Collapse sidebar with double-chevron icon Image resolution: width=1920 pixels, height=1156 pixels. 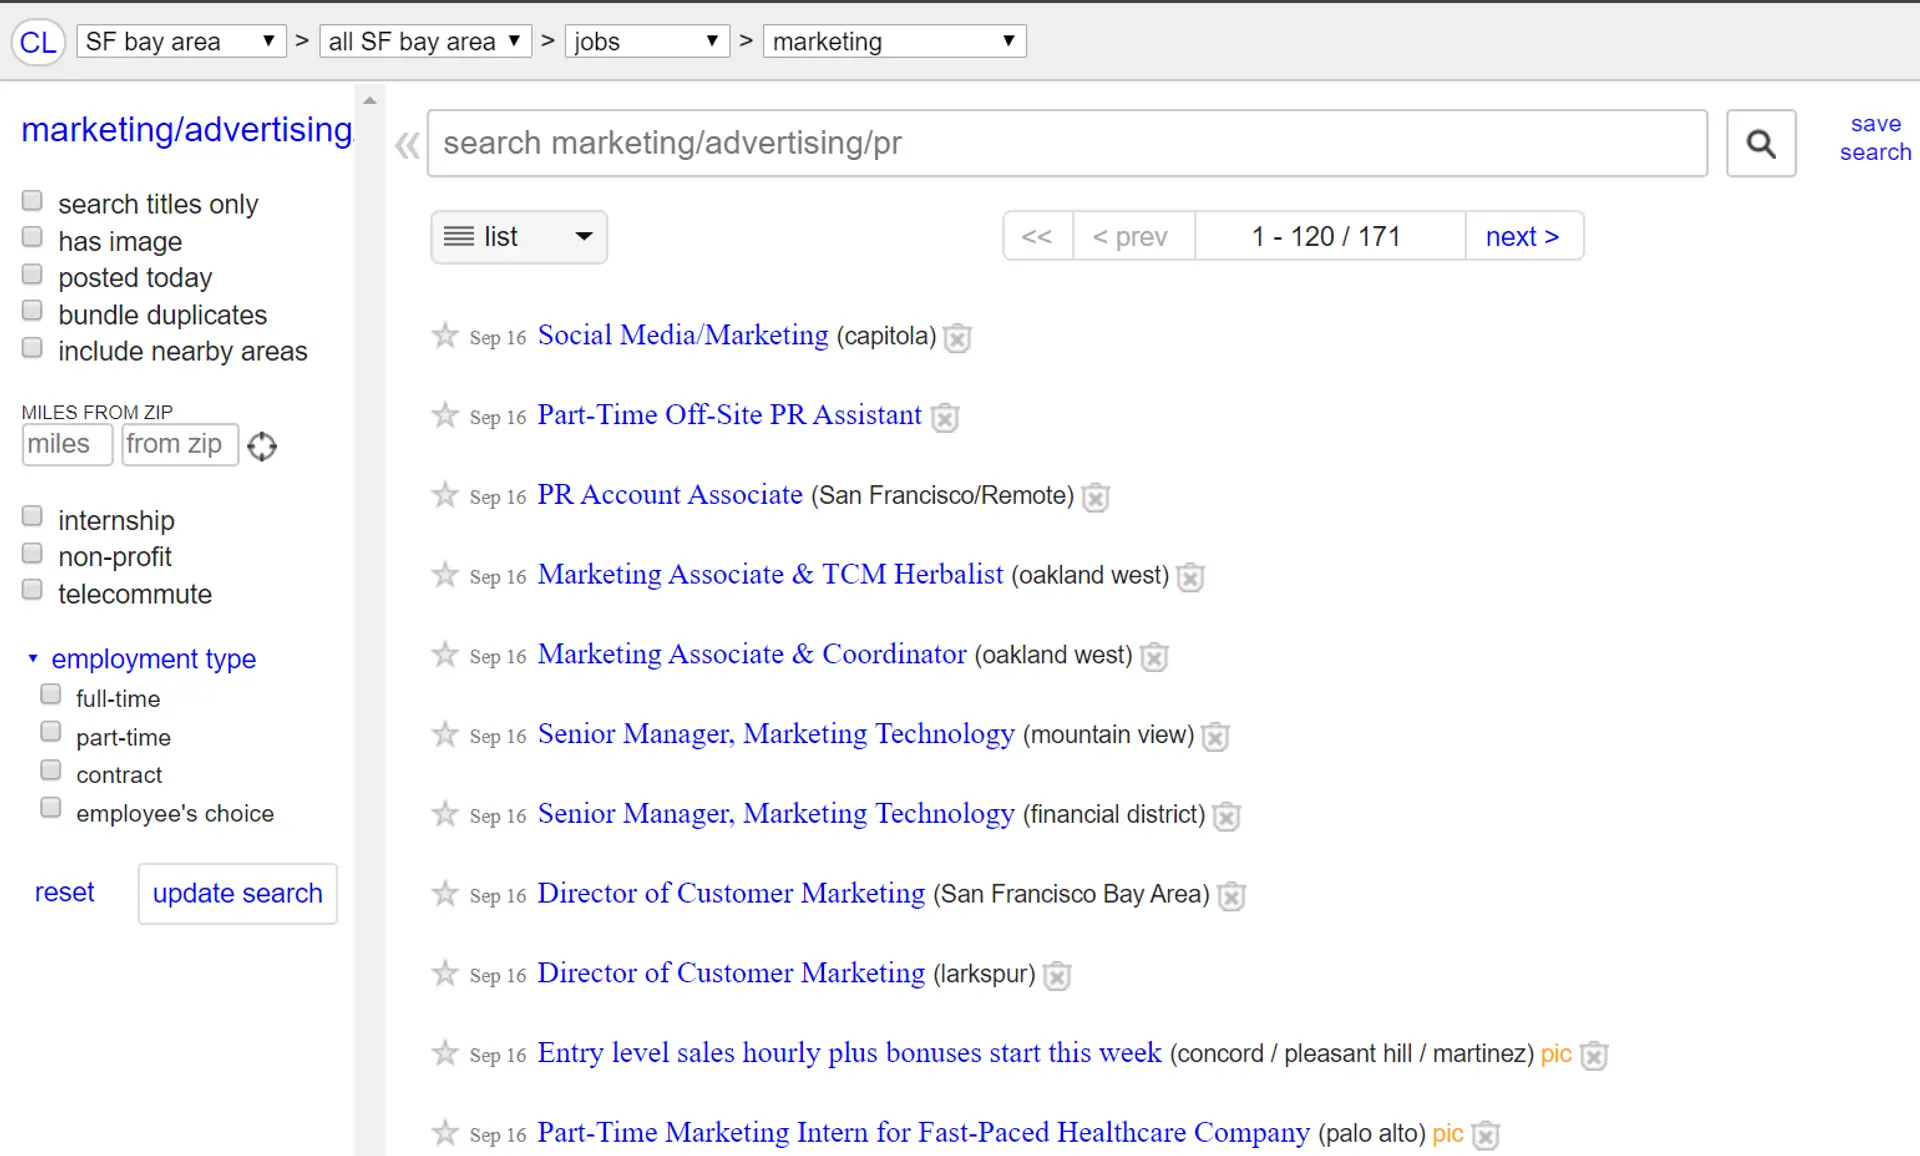point(406,146)
